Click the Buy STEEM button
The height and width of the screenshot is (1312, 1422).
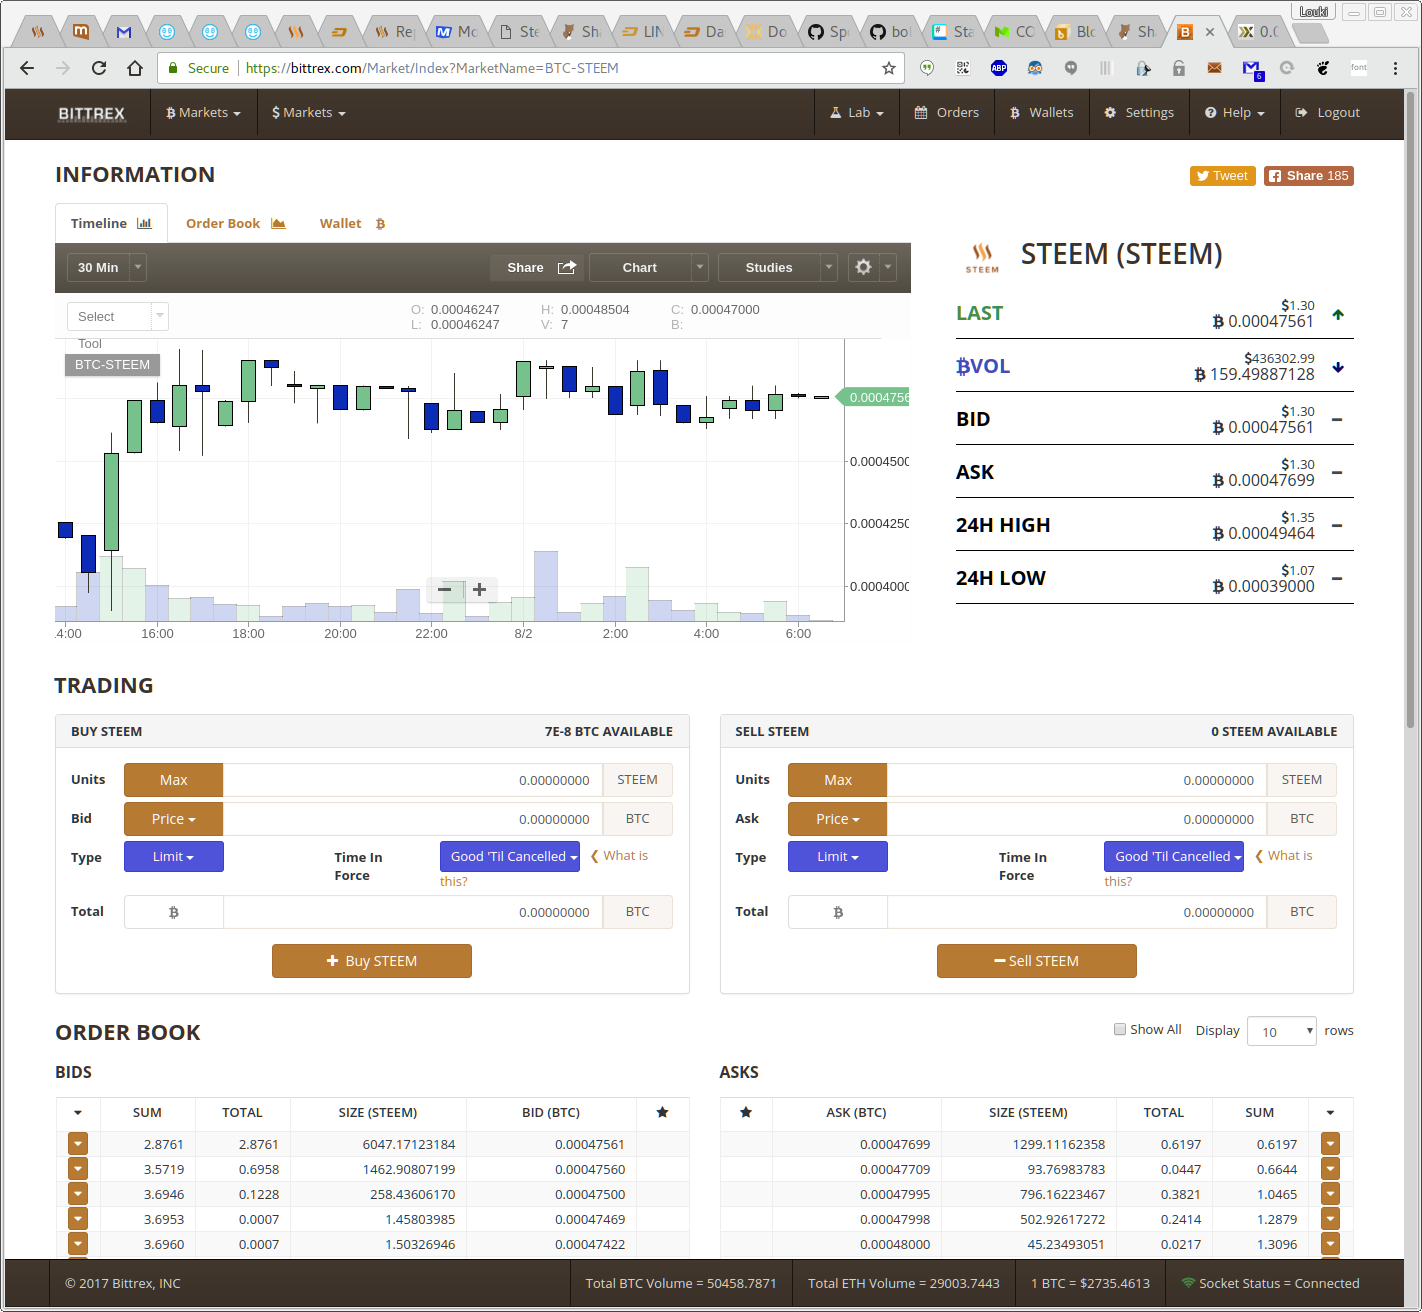[372, 961]
